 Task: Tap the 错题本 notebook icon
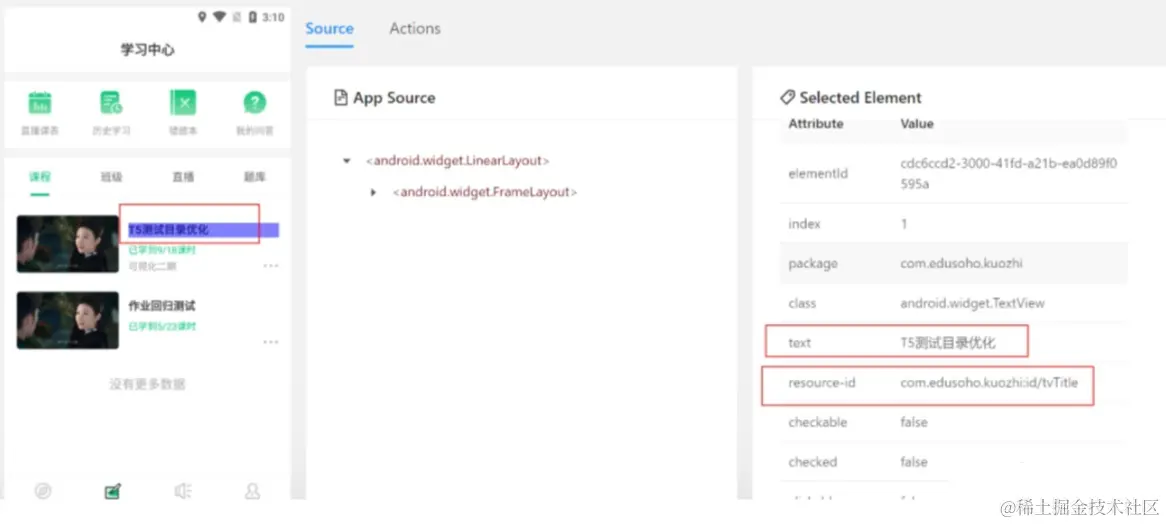pyautogui.click(x=183, y=104)
